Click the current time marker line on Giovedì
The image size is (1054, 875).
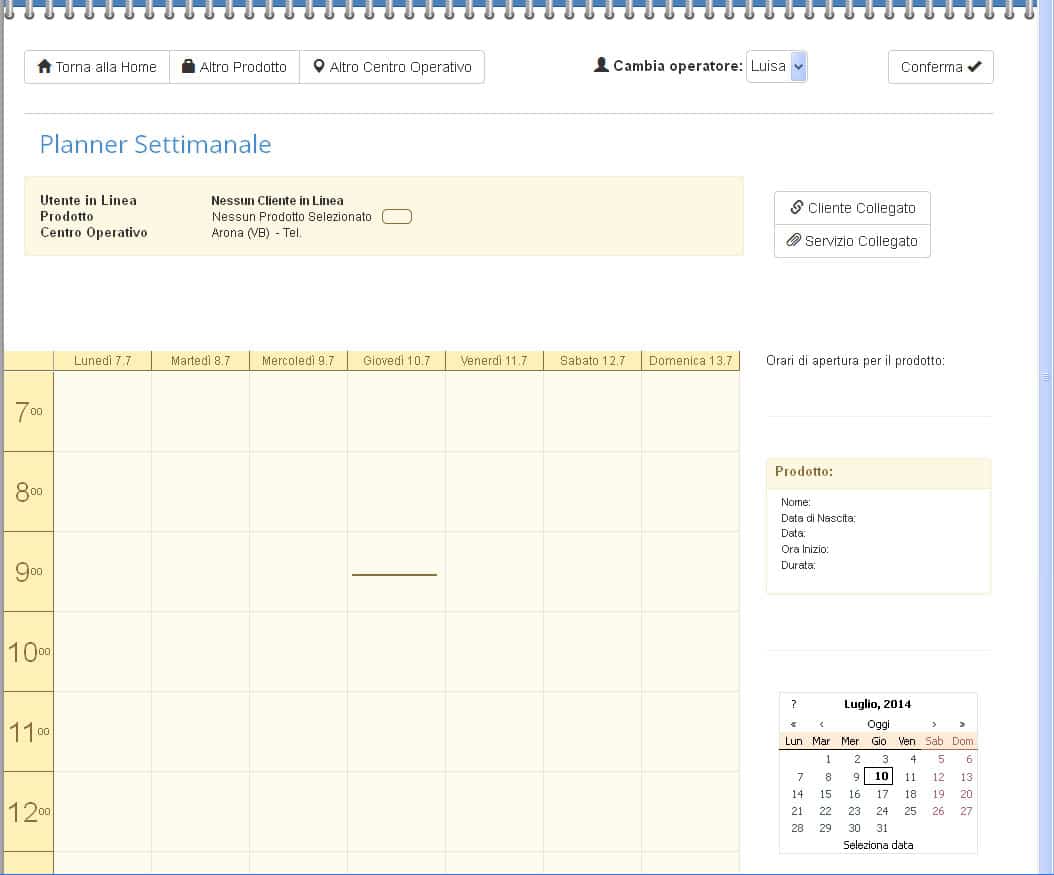[x=394, y=575]
